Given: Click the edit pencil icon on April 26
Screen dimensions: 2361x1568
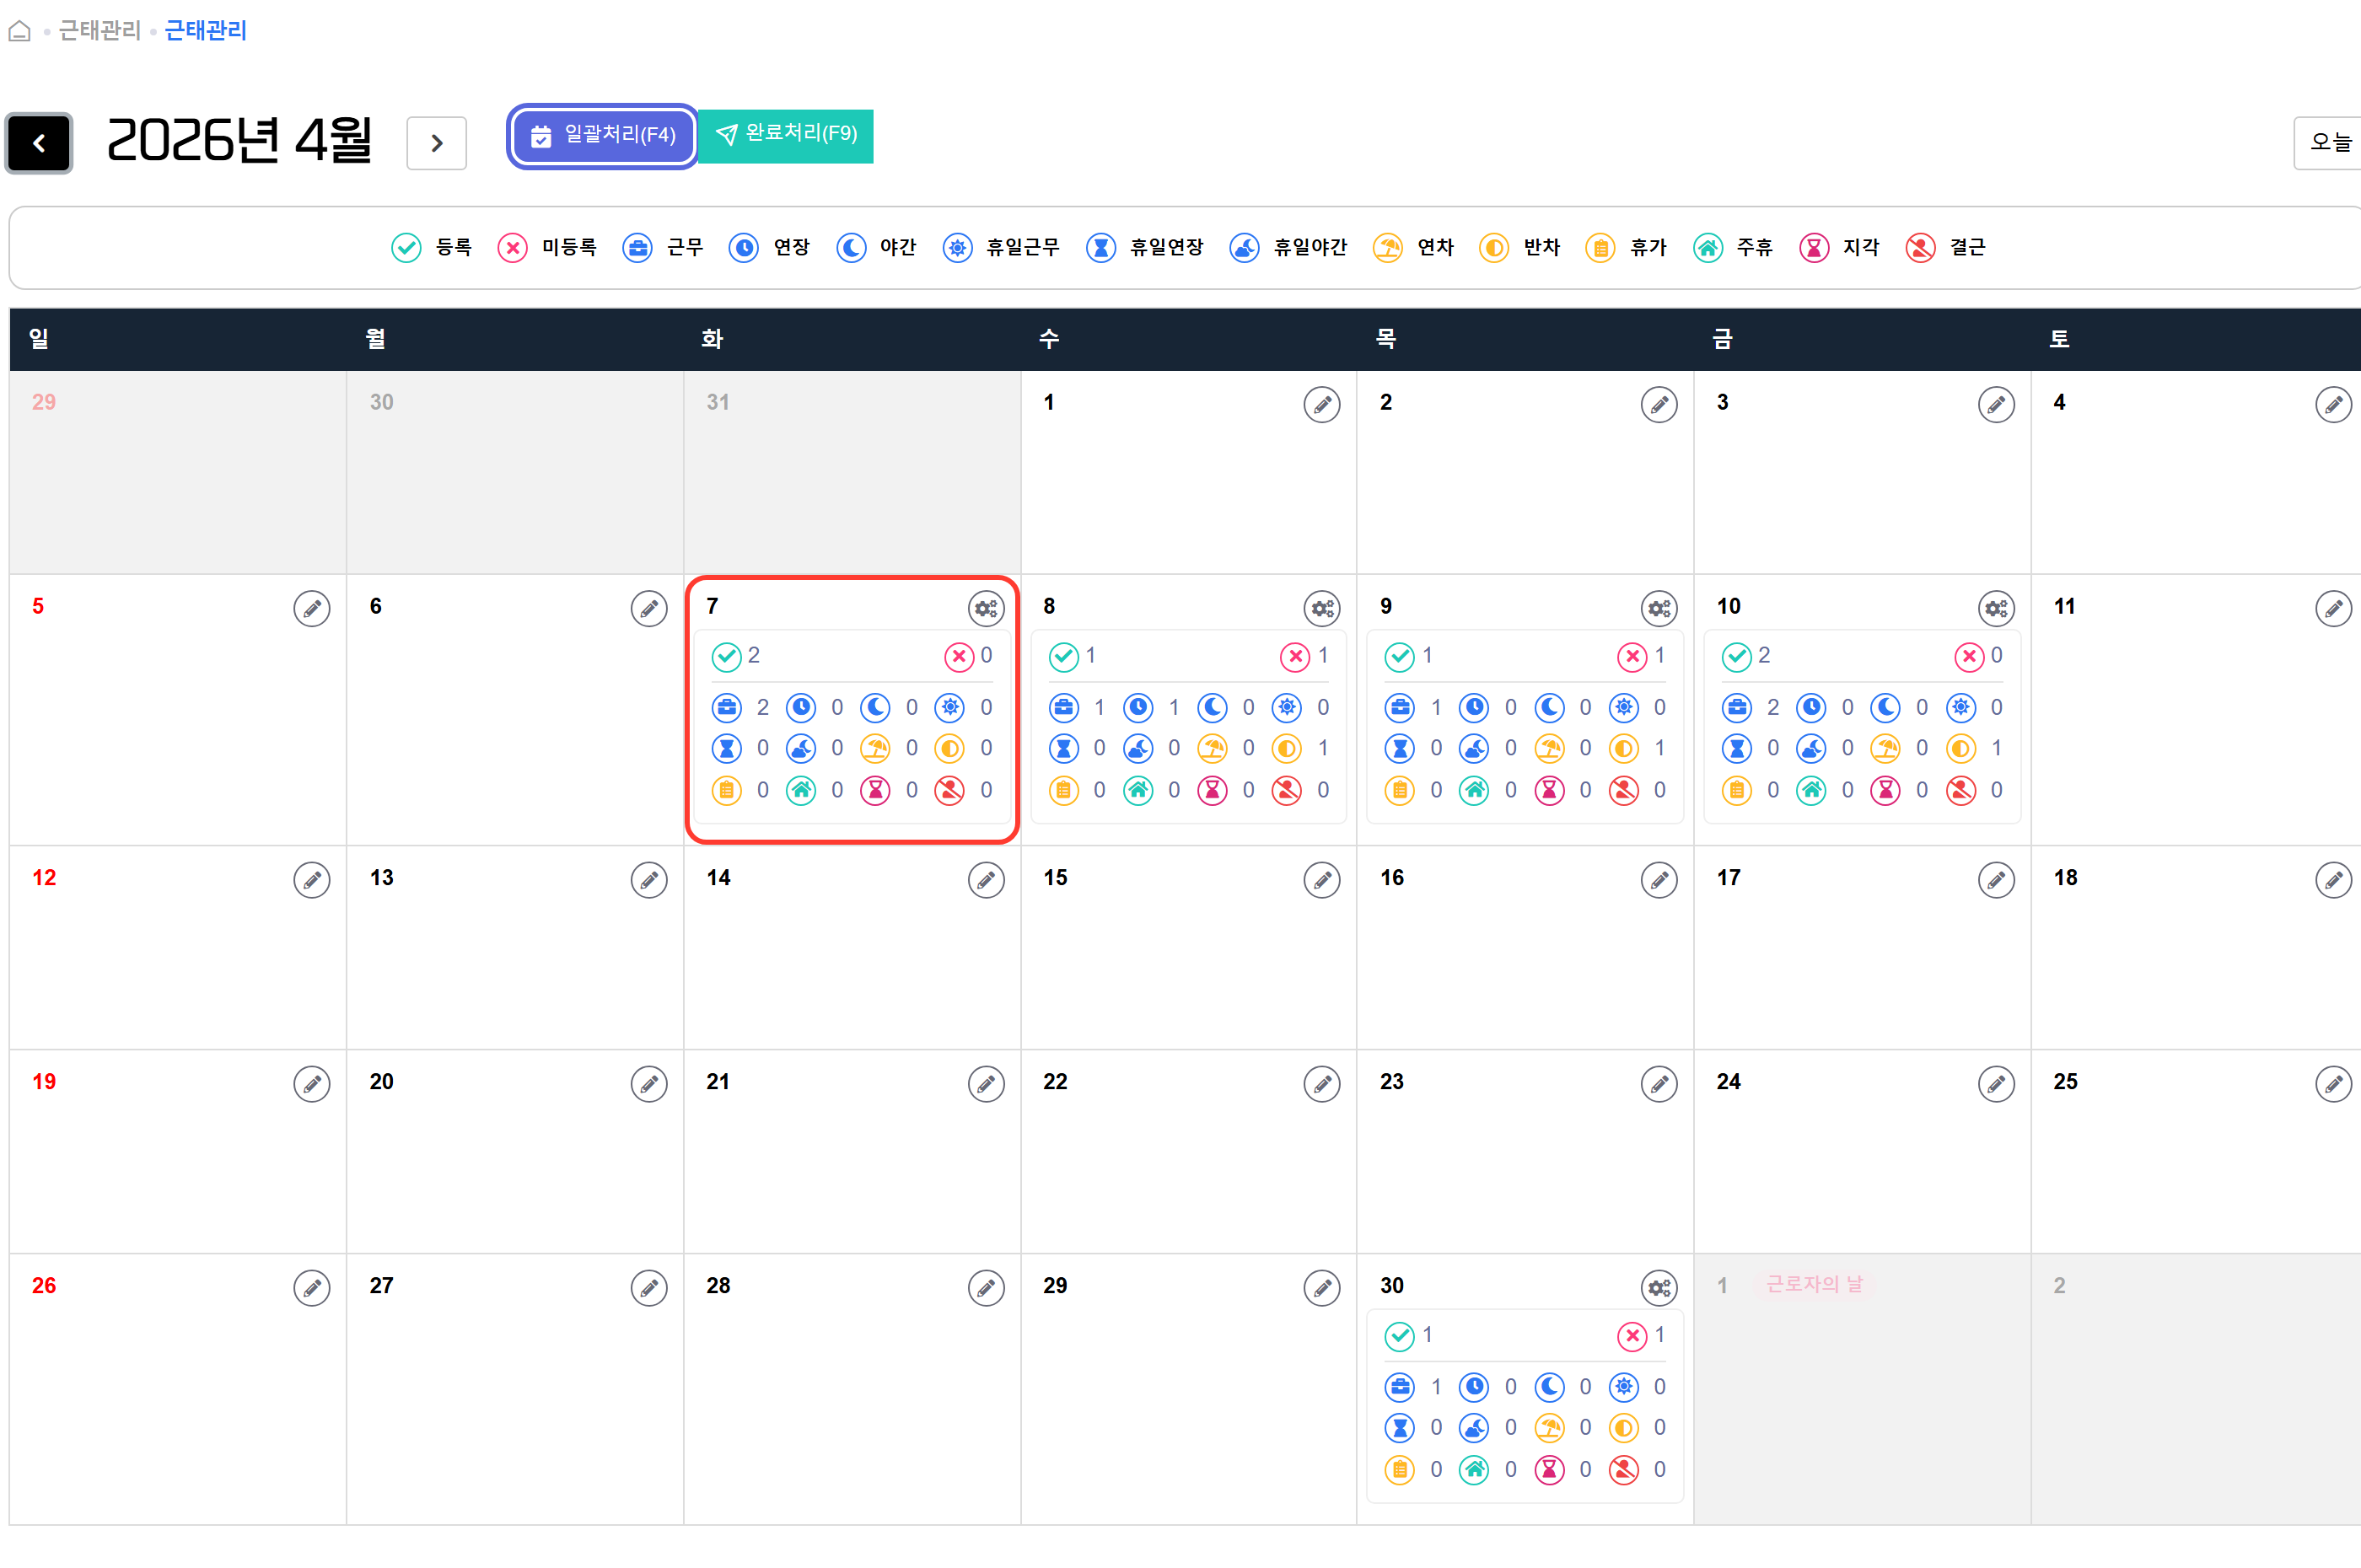Looking at the screenshot, I should point(312,1288).
